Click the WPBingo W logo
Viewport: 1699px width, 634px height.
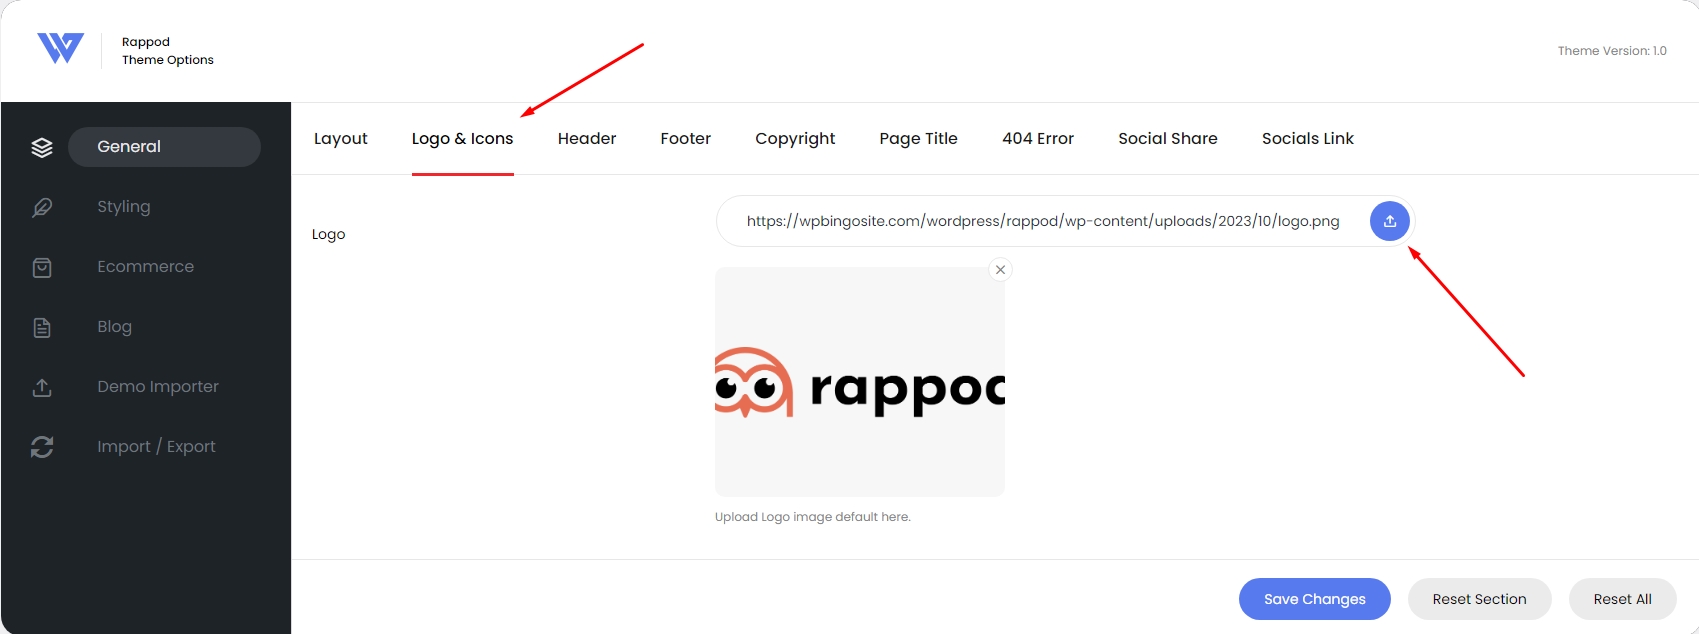point(60,48)
